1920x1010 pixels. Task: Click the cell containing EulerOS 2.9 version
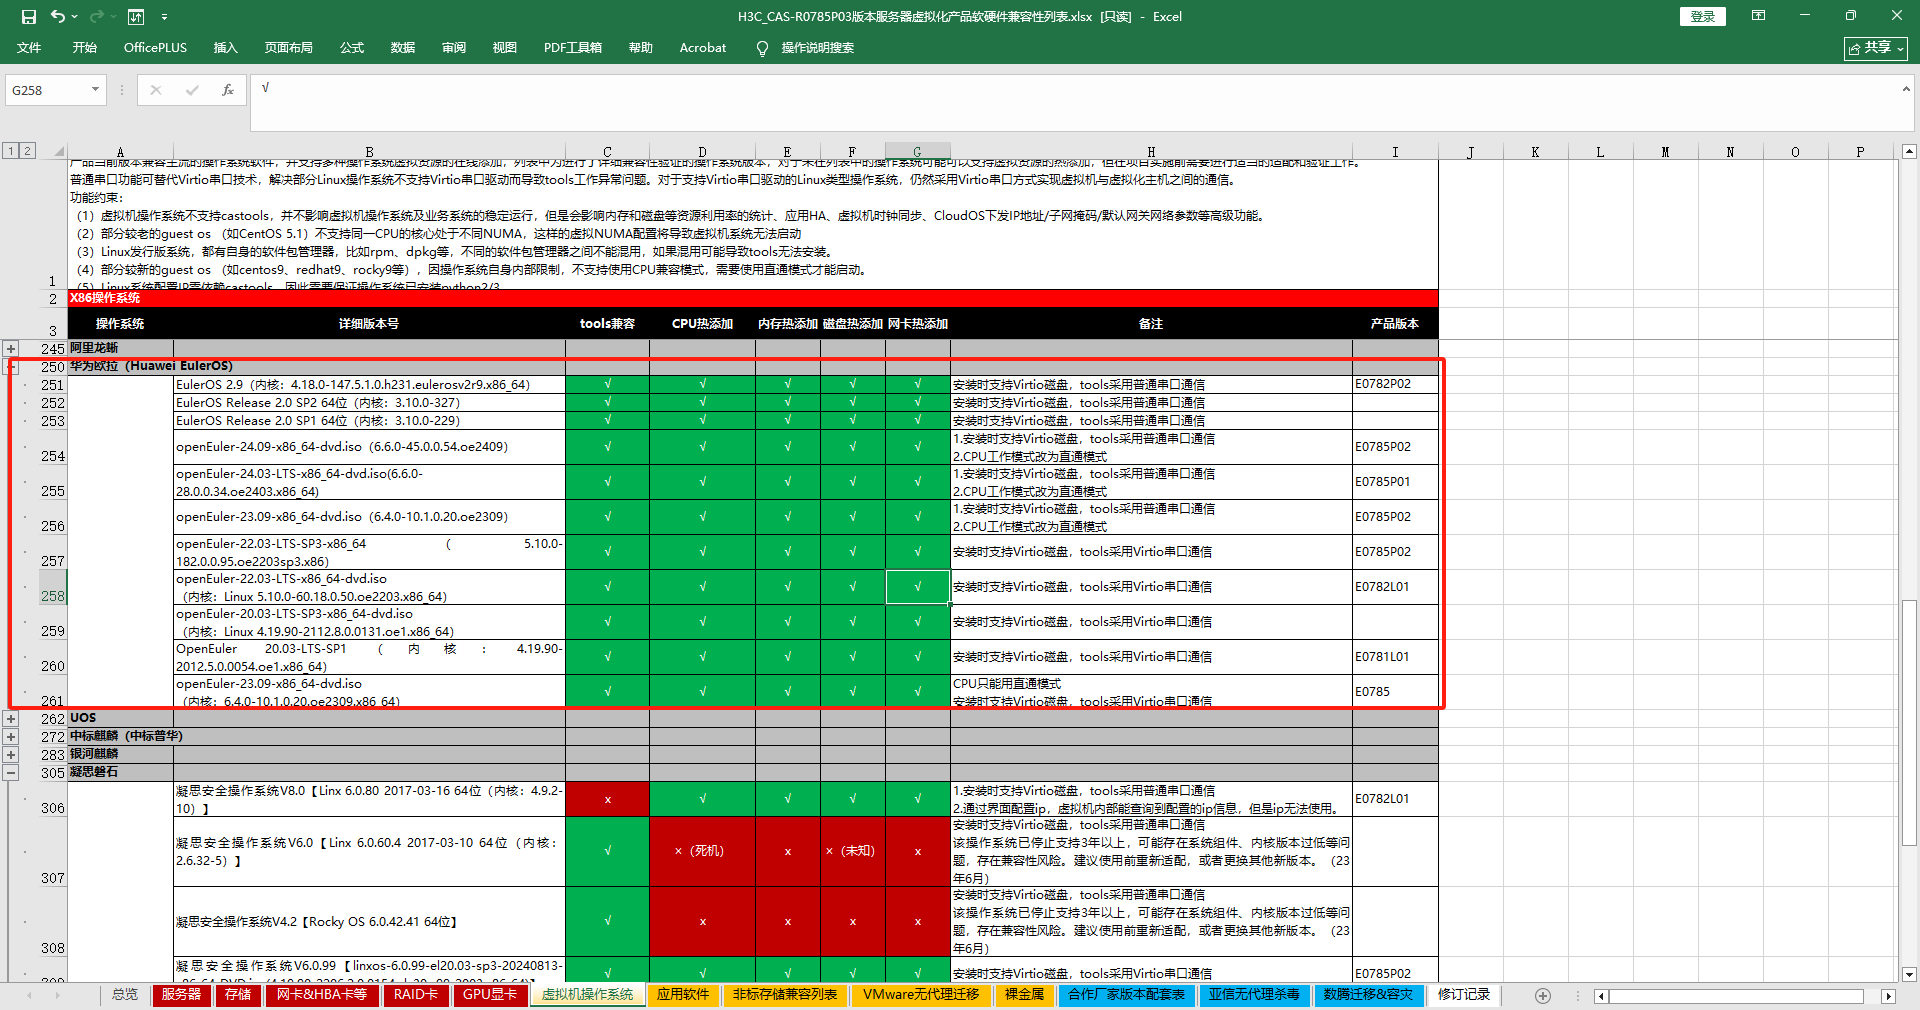tap(369, 384)
